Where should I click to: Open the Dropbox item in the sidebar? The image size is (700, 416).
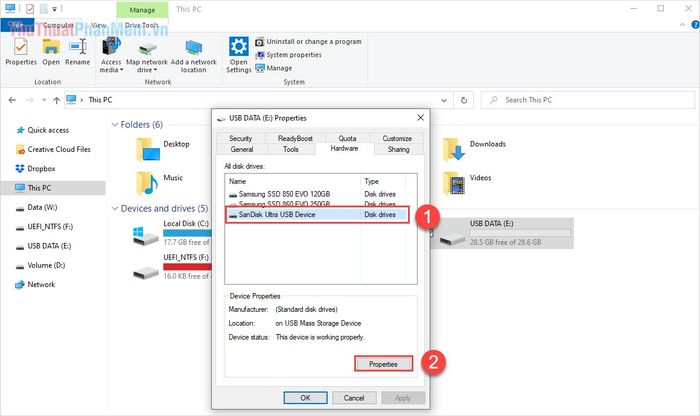pos(41,168)
